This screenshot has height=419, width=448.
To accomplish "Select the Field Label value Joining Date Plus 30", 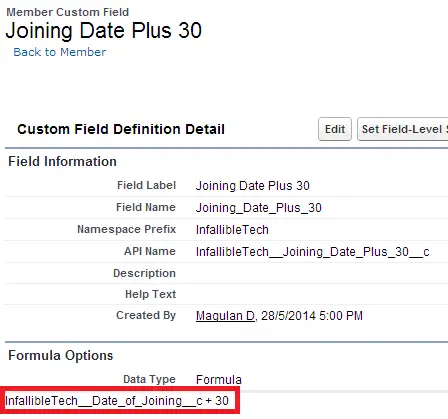I will [x=253, y=186].
